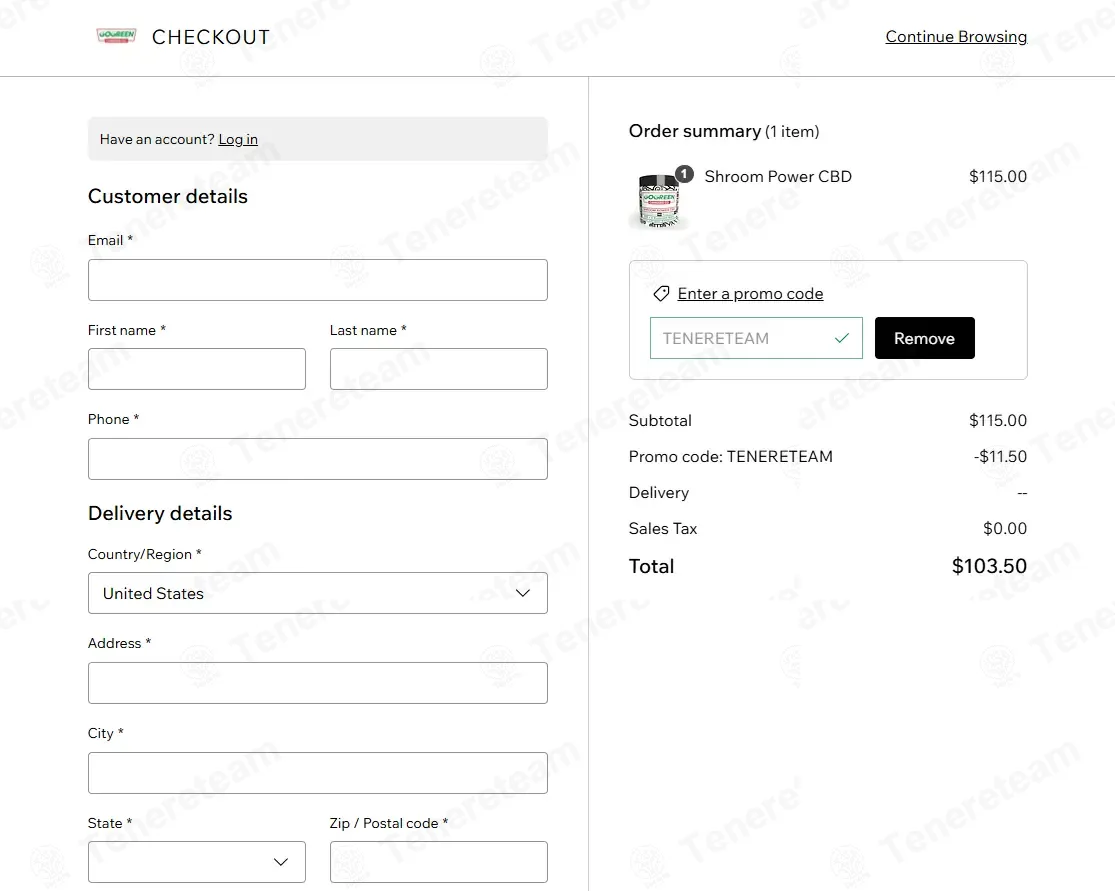Screen dimensions: 1115x891
Task: Follow the Continue Browsing link
Action: click(x=956, y=36)
